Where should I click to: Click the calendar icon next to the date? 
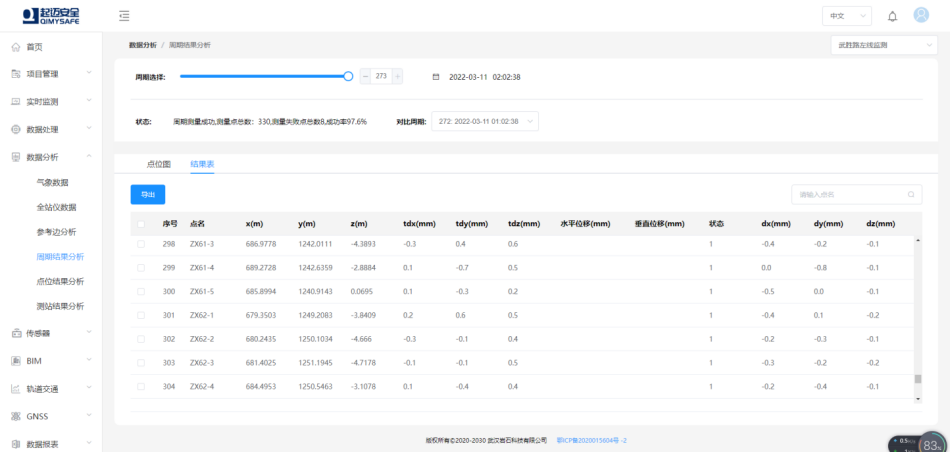(436, 77)
